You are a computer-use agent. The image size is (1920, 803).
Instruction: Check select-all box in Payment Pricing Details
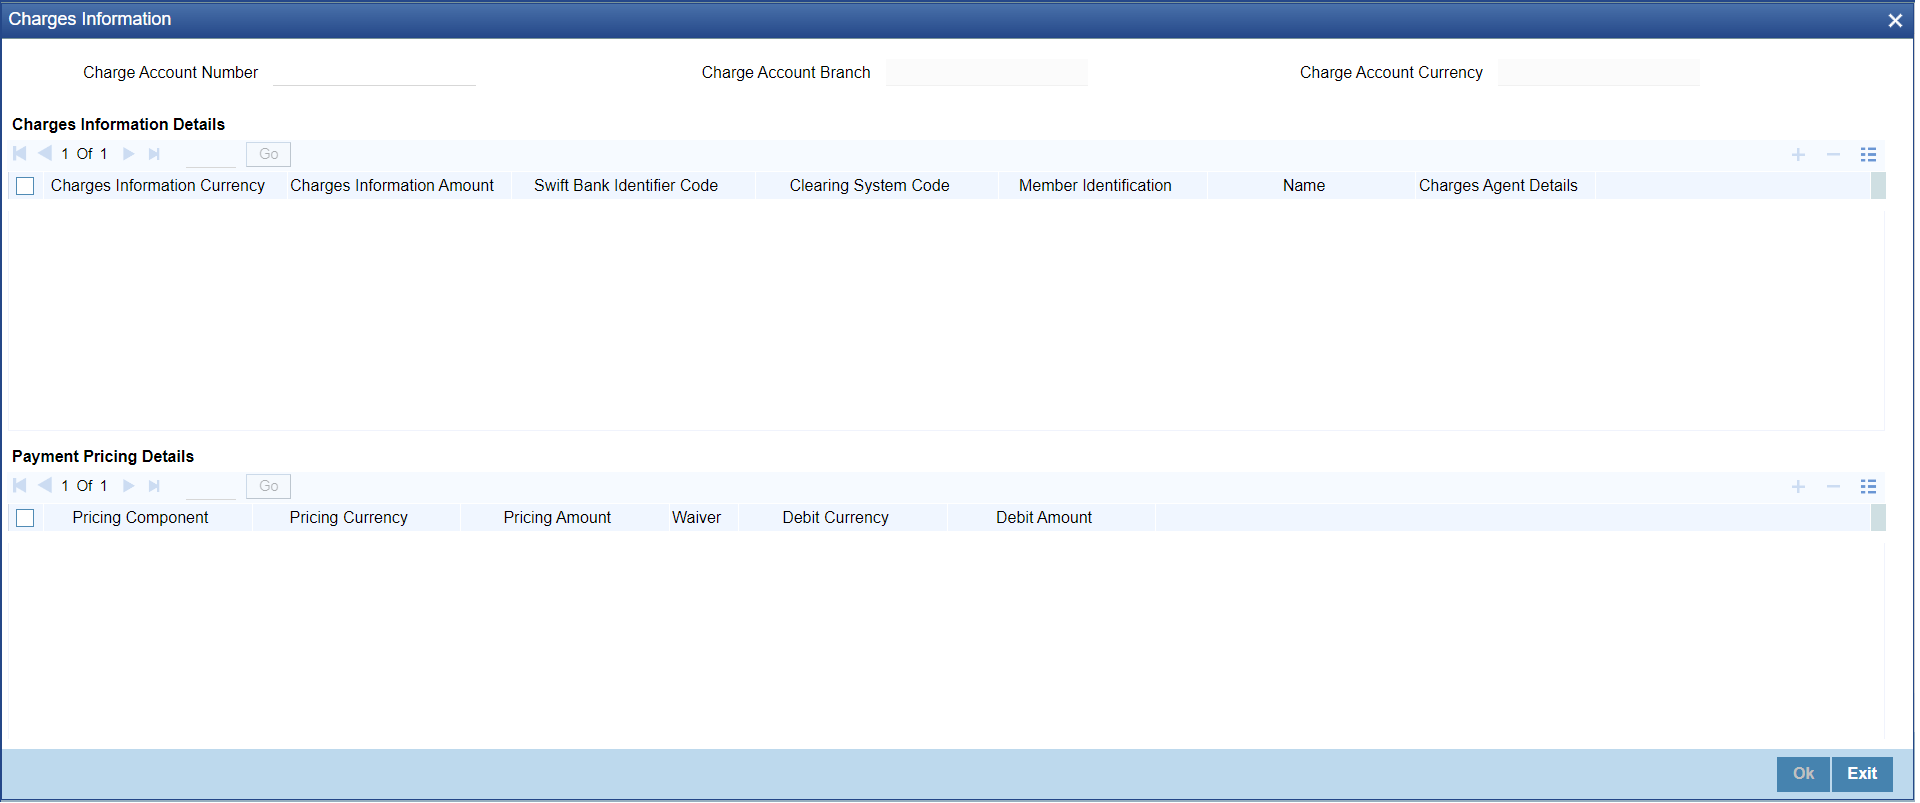[25, 518]
